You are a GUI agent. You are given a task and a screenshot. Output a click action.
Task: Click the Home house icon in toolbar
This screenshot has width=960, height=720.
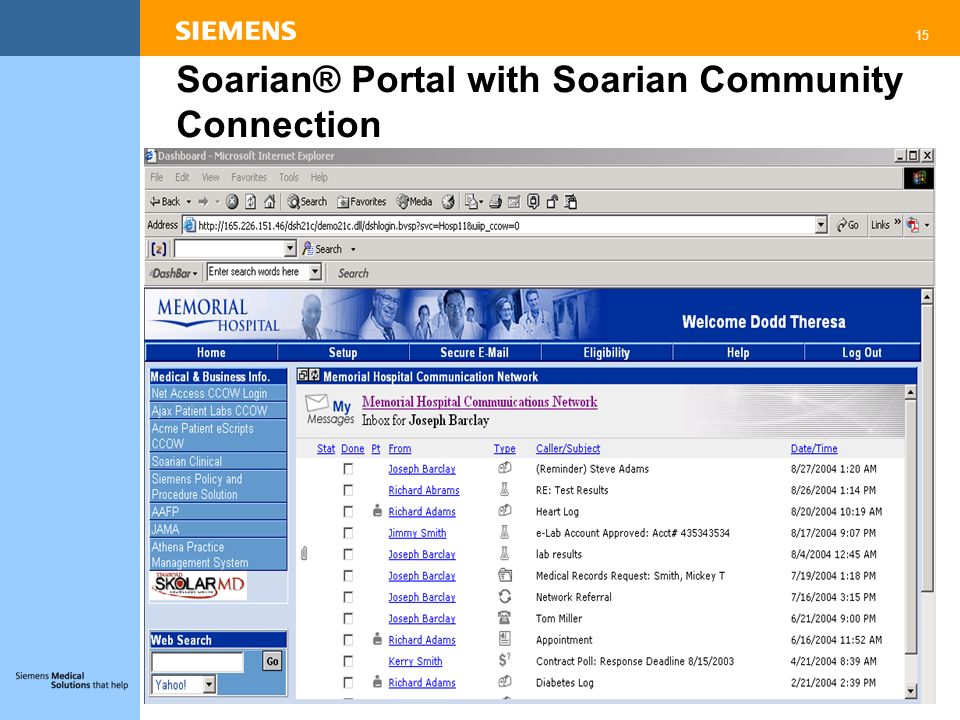click(269, 201)
